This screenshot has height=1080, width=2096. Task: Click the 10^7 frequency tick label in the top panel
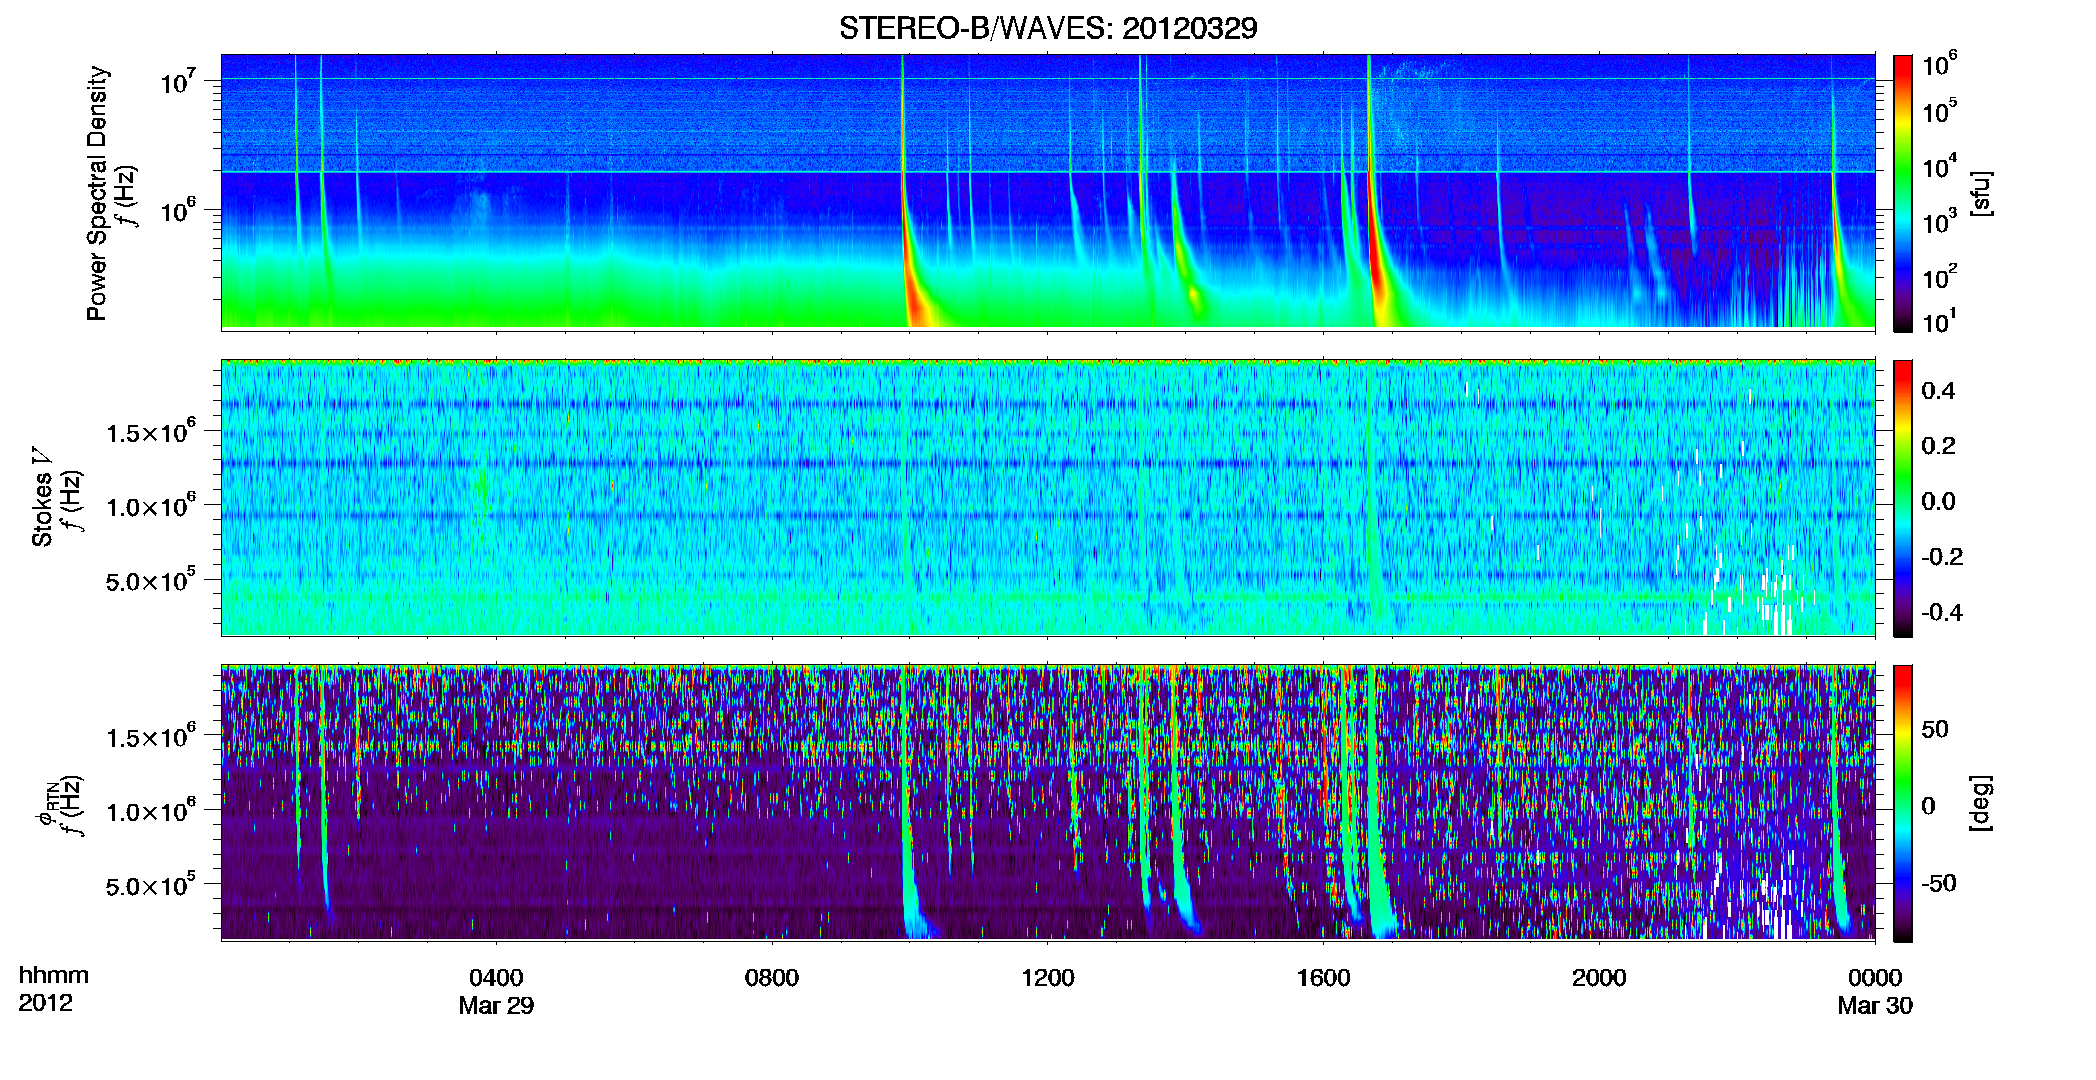178,82
